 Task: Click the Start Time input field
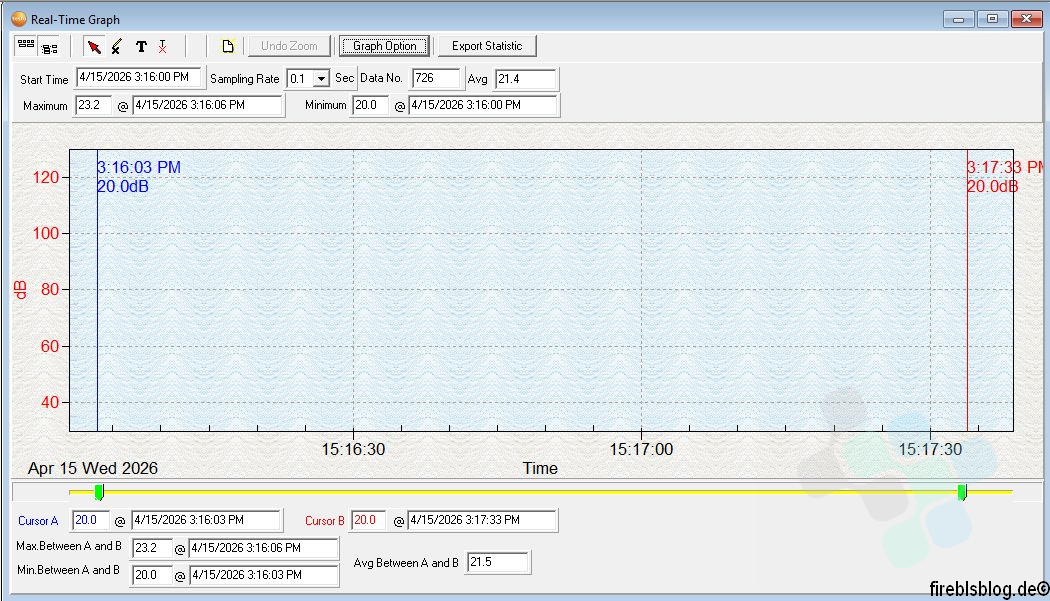138,78
